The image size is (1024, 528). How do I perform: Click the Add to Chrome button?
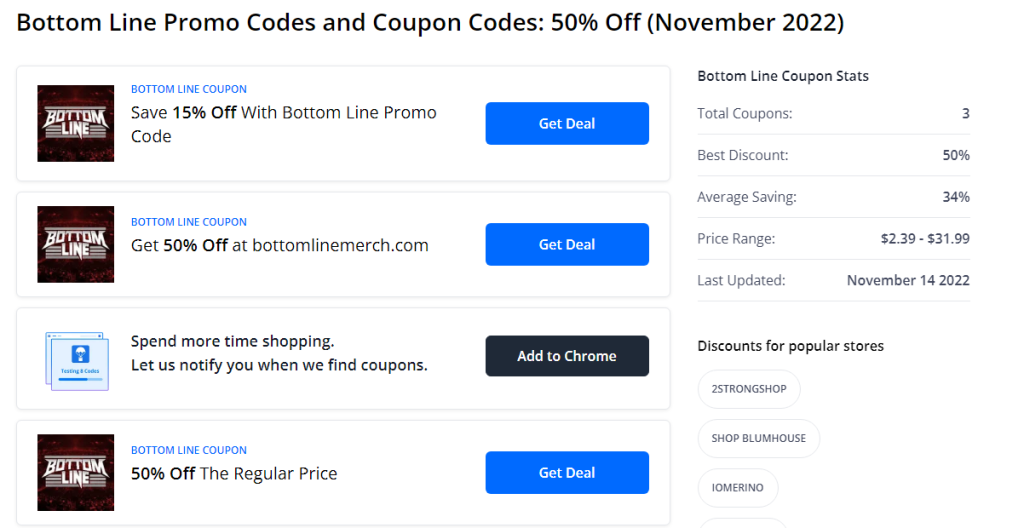pos(567,356)
